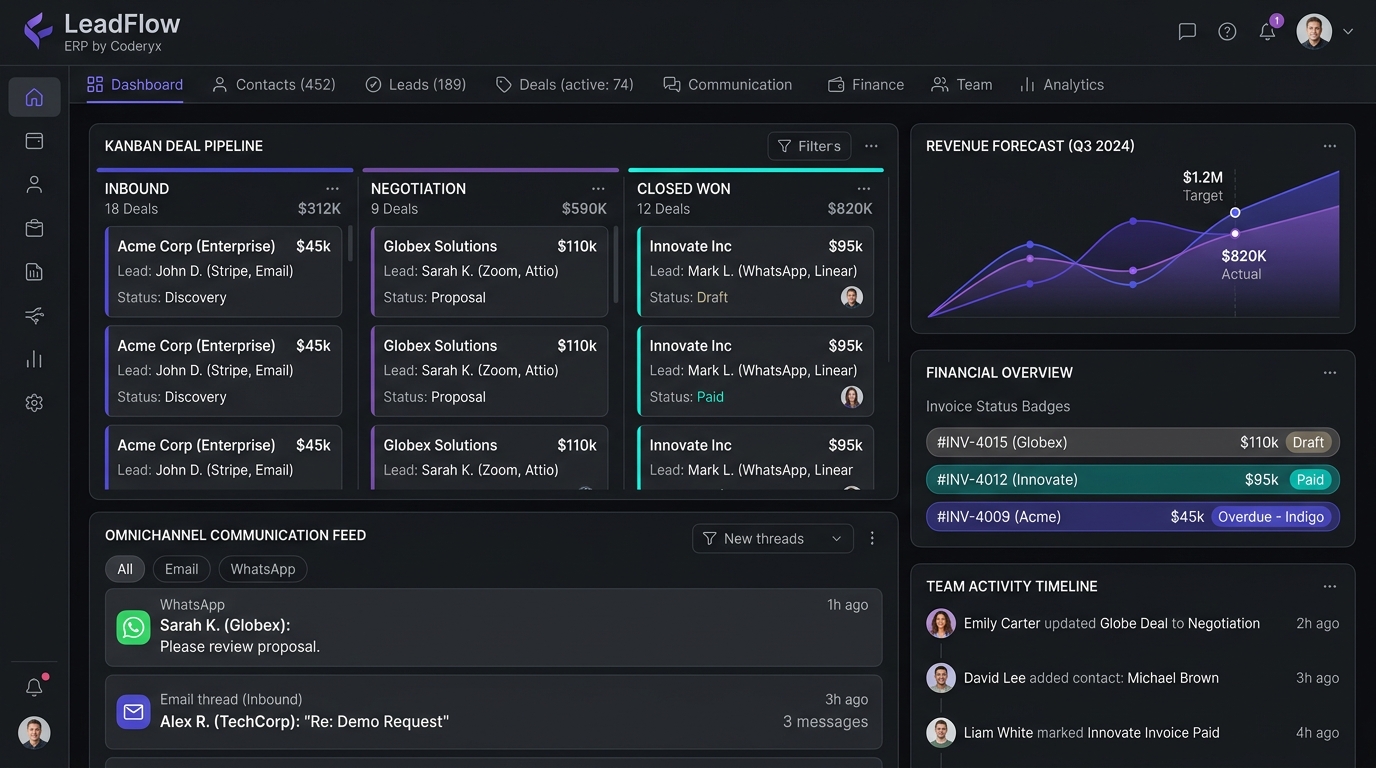Screen dimensions: 1376x768
Task: Open Communication Feed vertical dots menu
Action: [872, 539]
